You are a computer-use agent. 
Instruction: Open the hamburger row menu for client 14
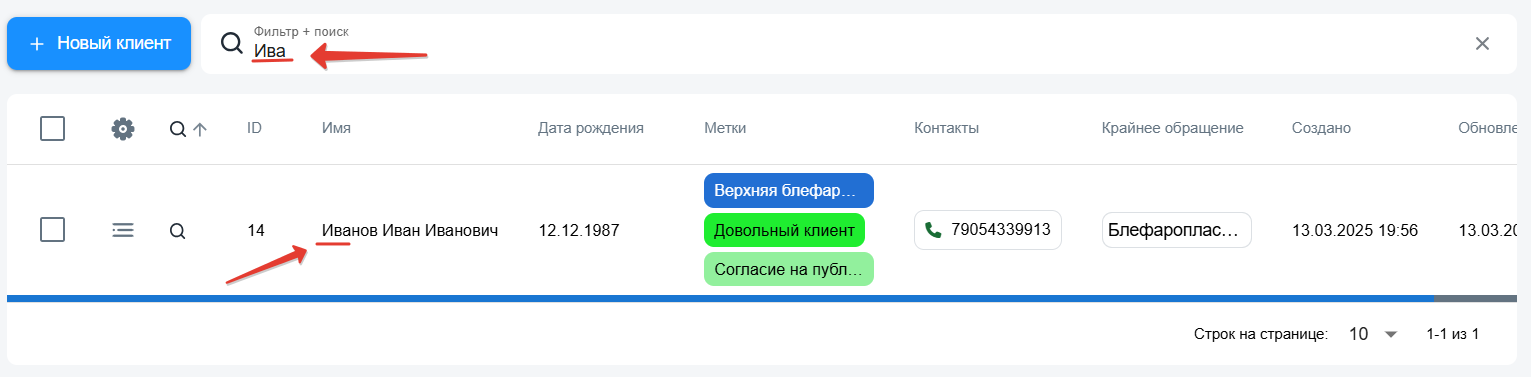coord(123,230)
